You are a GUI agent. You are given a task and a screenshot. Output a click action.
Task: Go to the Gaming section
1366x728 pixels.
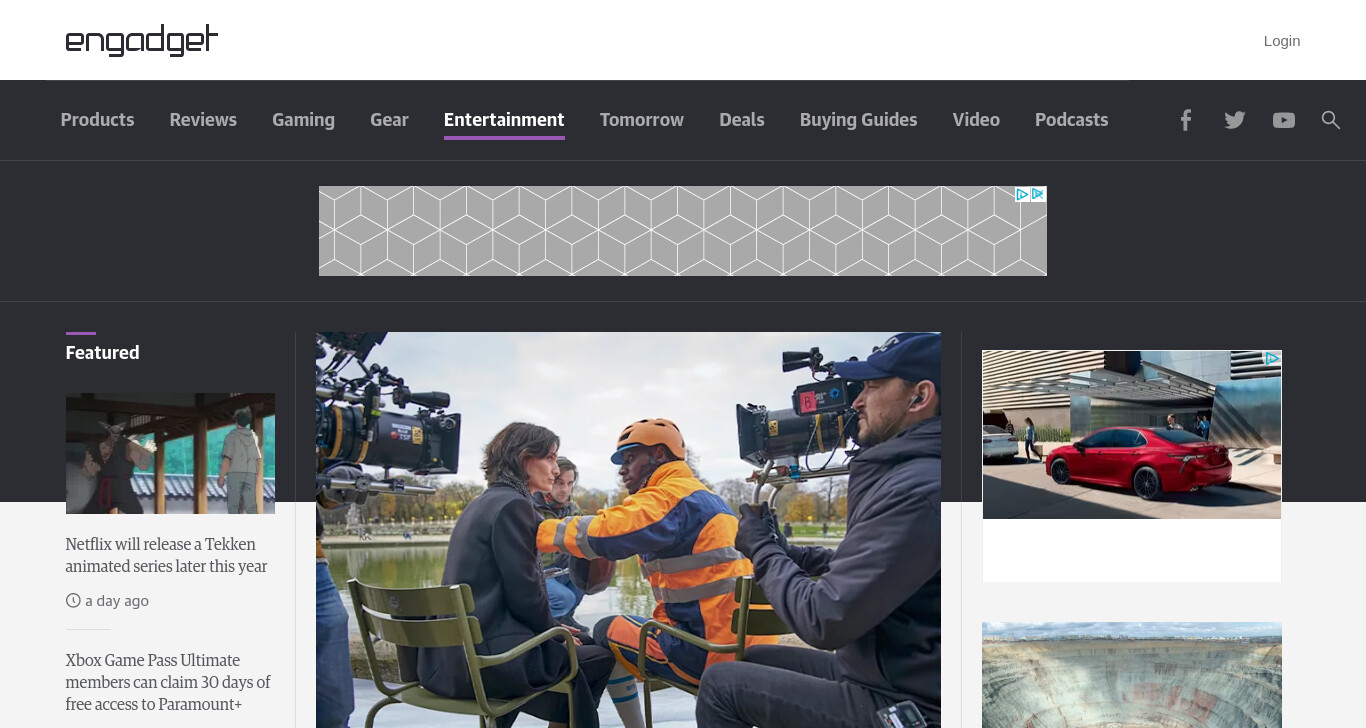pos(303,120)
